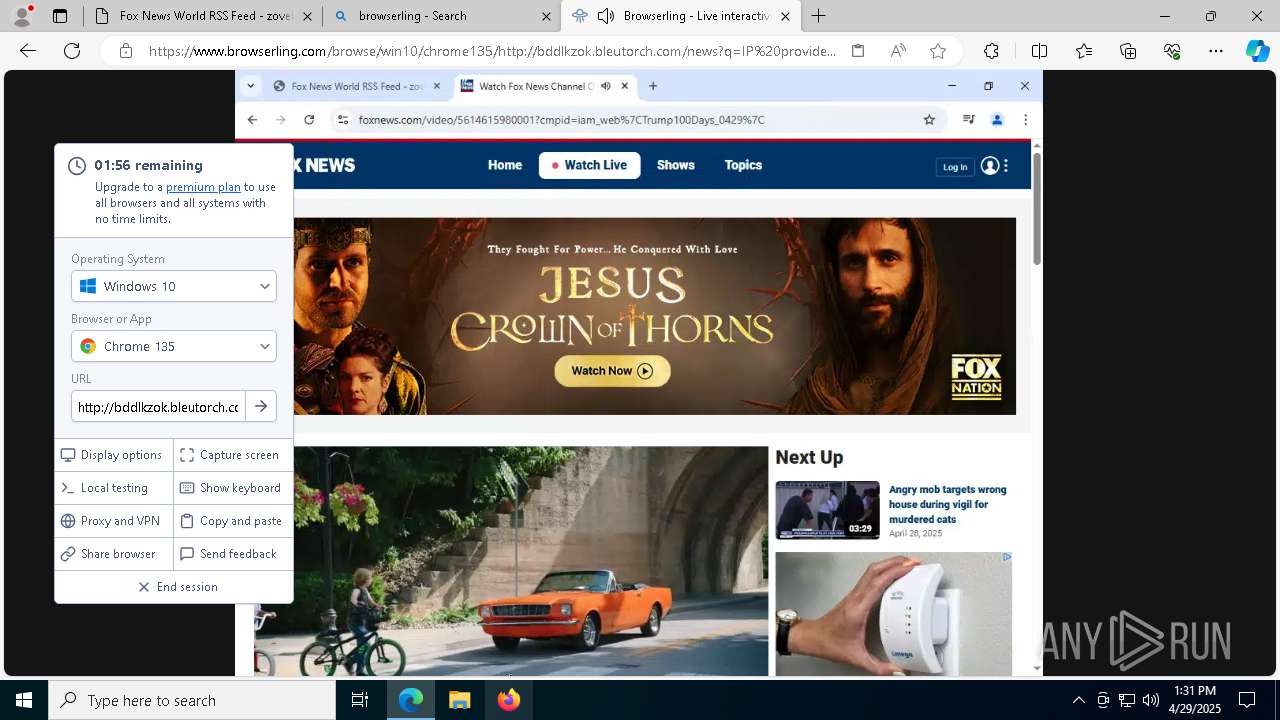Open Display options

tap(114, 455)
